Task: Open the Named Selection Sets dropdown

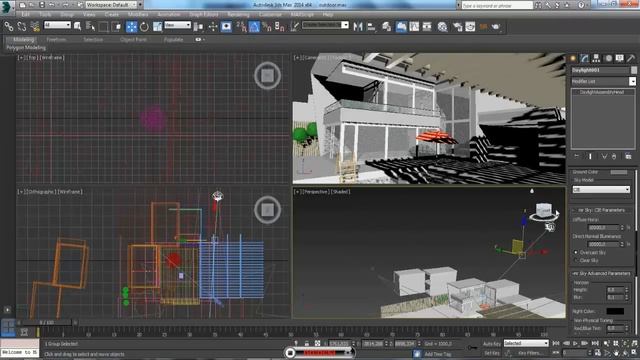Action: pos(325,25)
